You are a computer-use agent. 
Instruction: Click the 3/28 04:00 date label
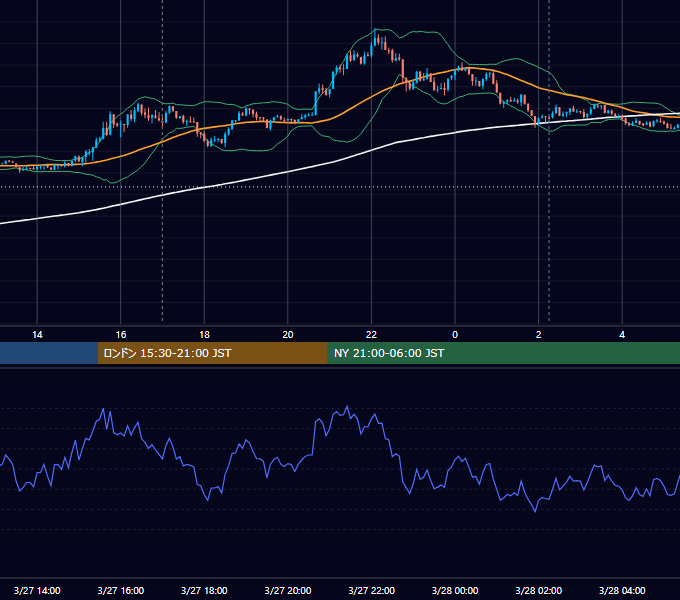[622, 590]
